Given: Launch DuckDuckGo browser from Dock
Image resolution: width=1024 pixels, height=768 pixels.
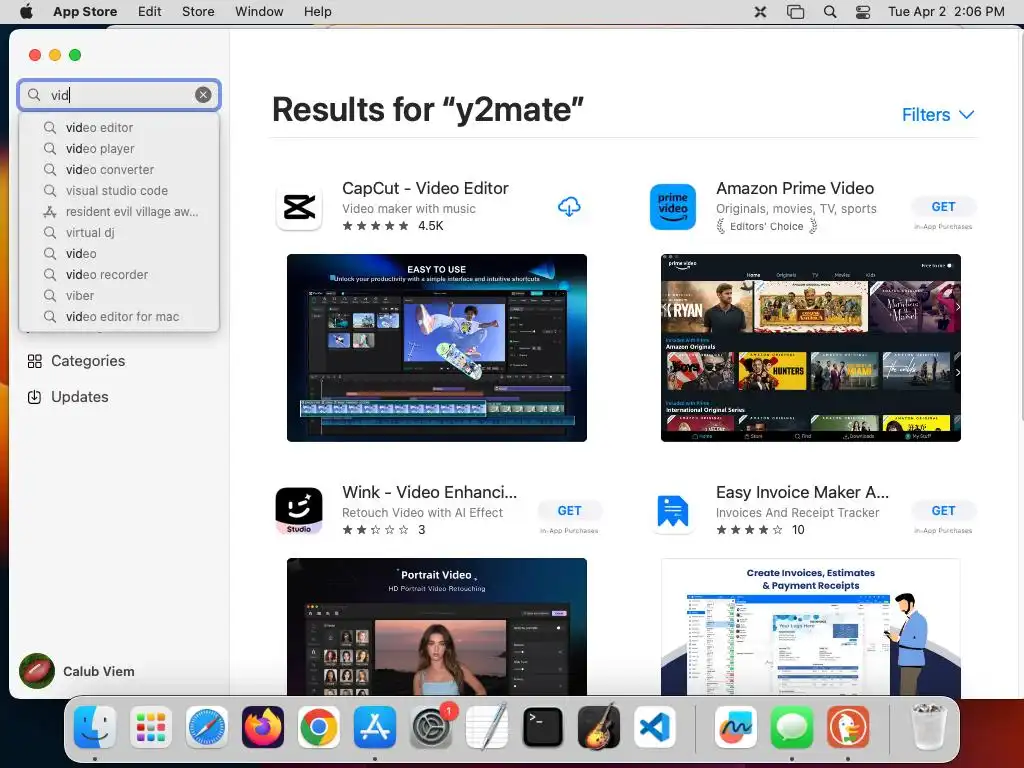Looking at the screenshot, I should [x=848, y=727].
